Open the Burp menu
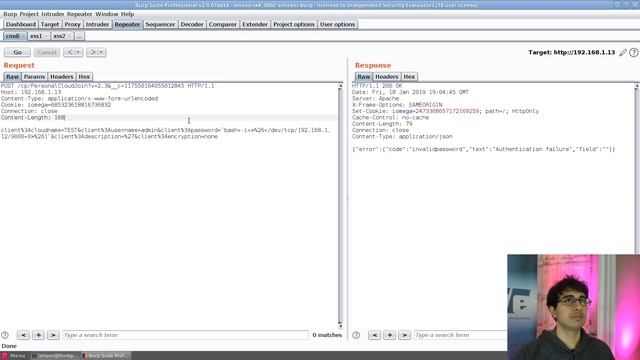This screenshot has width=640, height=360. 10,14
